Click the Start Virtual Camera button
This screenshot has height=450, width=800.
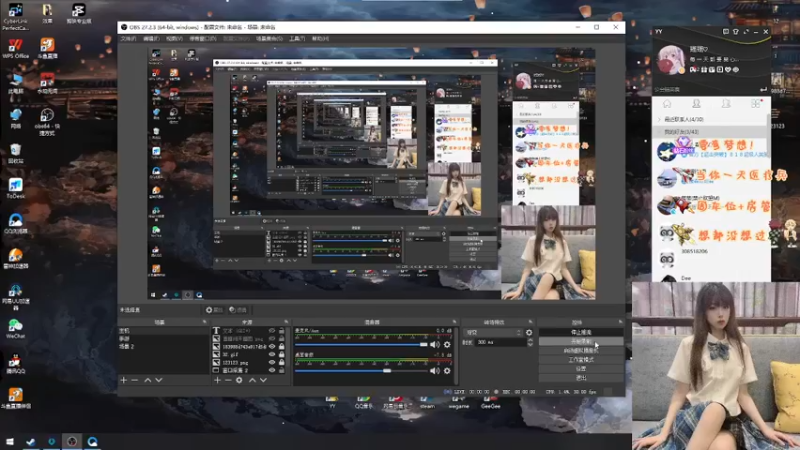tap(581, 351)
